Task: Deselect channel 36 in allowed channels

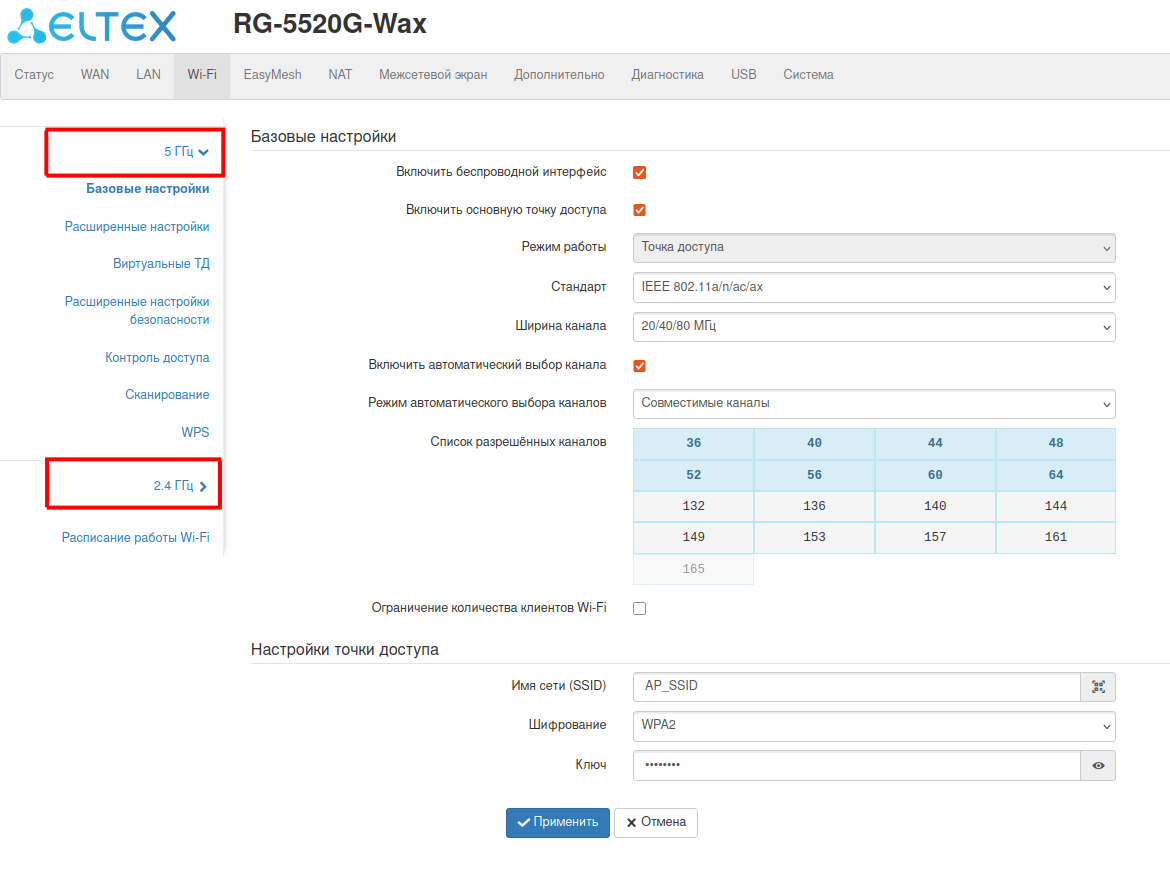Action: click(693, 443)
